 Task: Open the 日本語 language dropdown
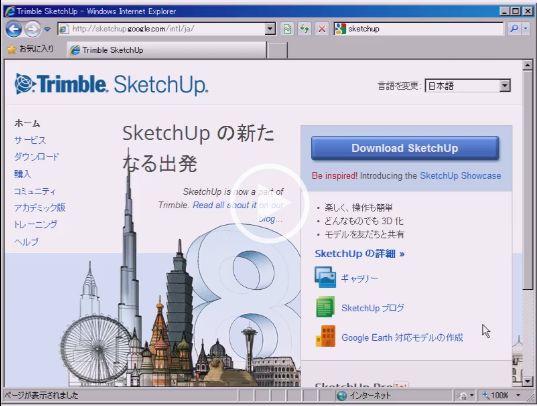[467, 86]
